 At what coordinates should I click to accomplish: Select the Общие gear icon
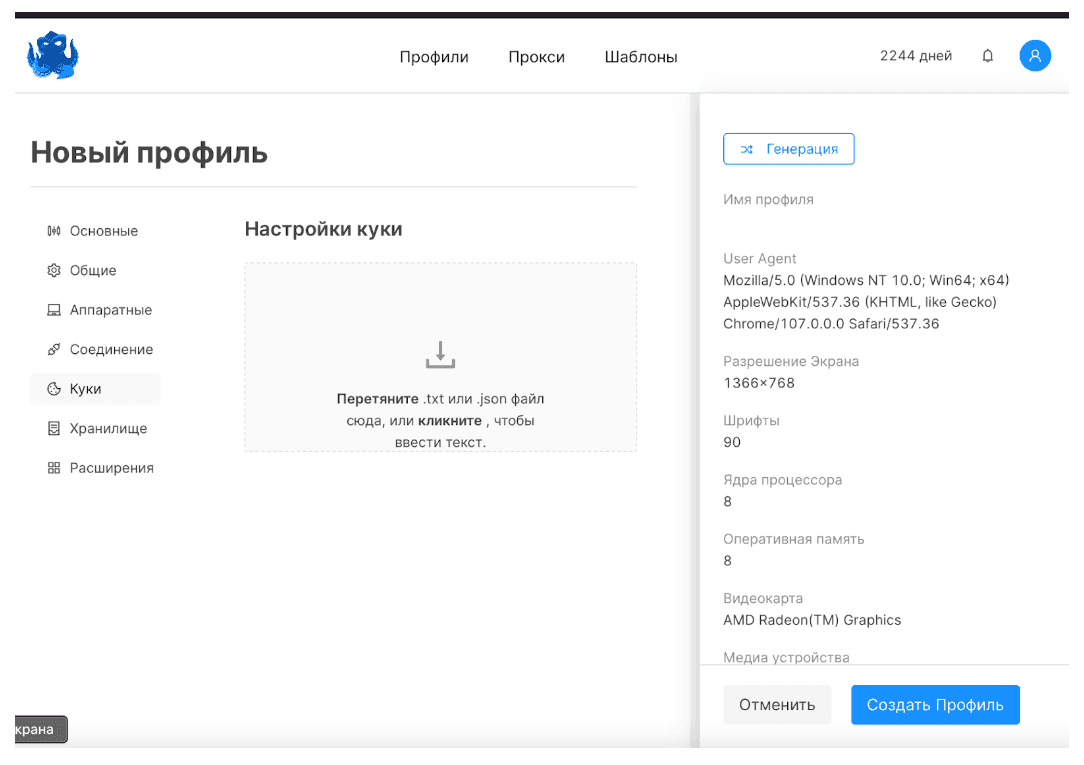(56, 270)
